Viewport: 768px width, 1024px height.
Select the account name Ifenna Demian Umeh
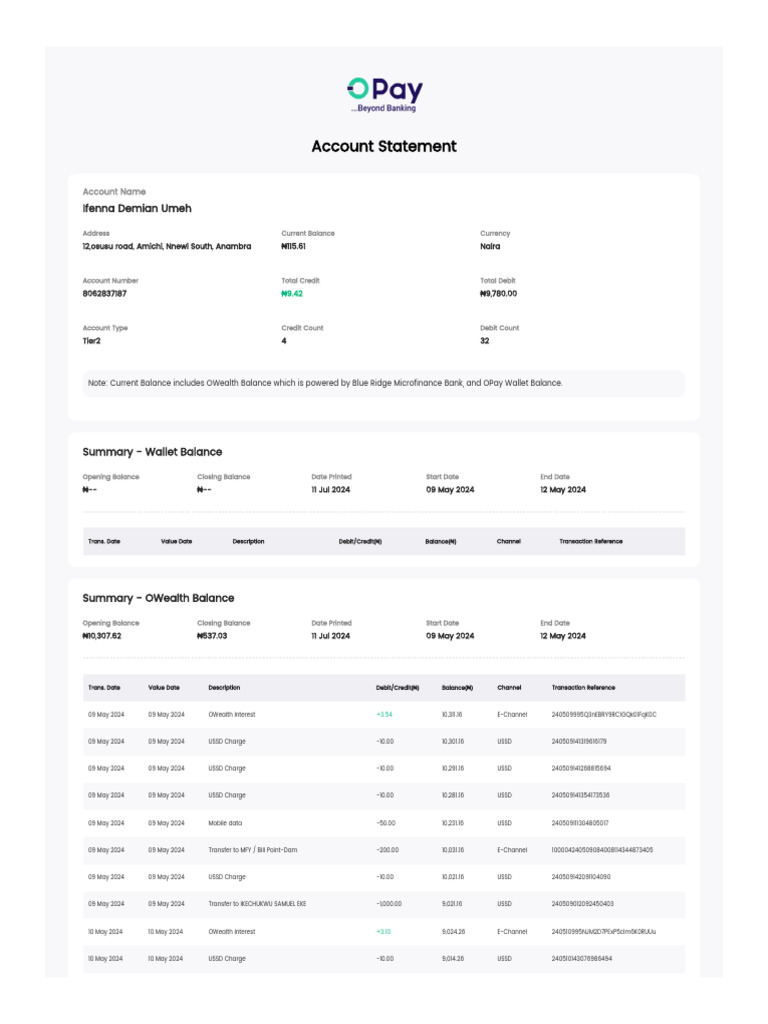[x=137, y=208]
